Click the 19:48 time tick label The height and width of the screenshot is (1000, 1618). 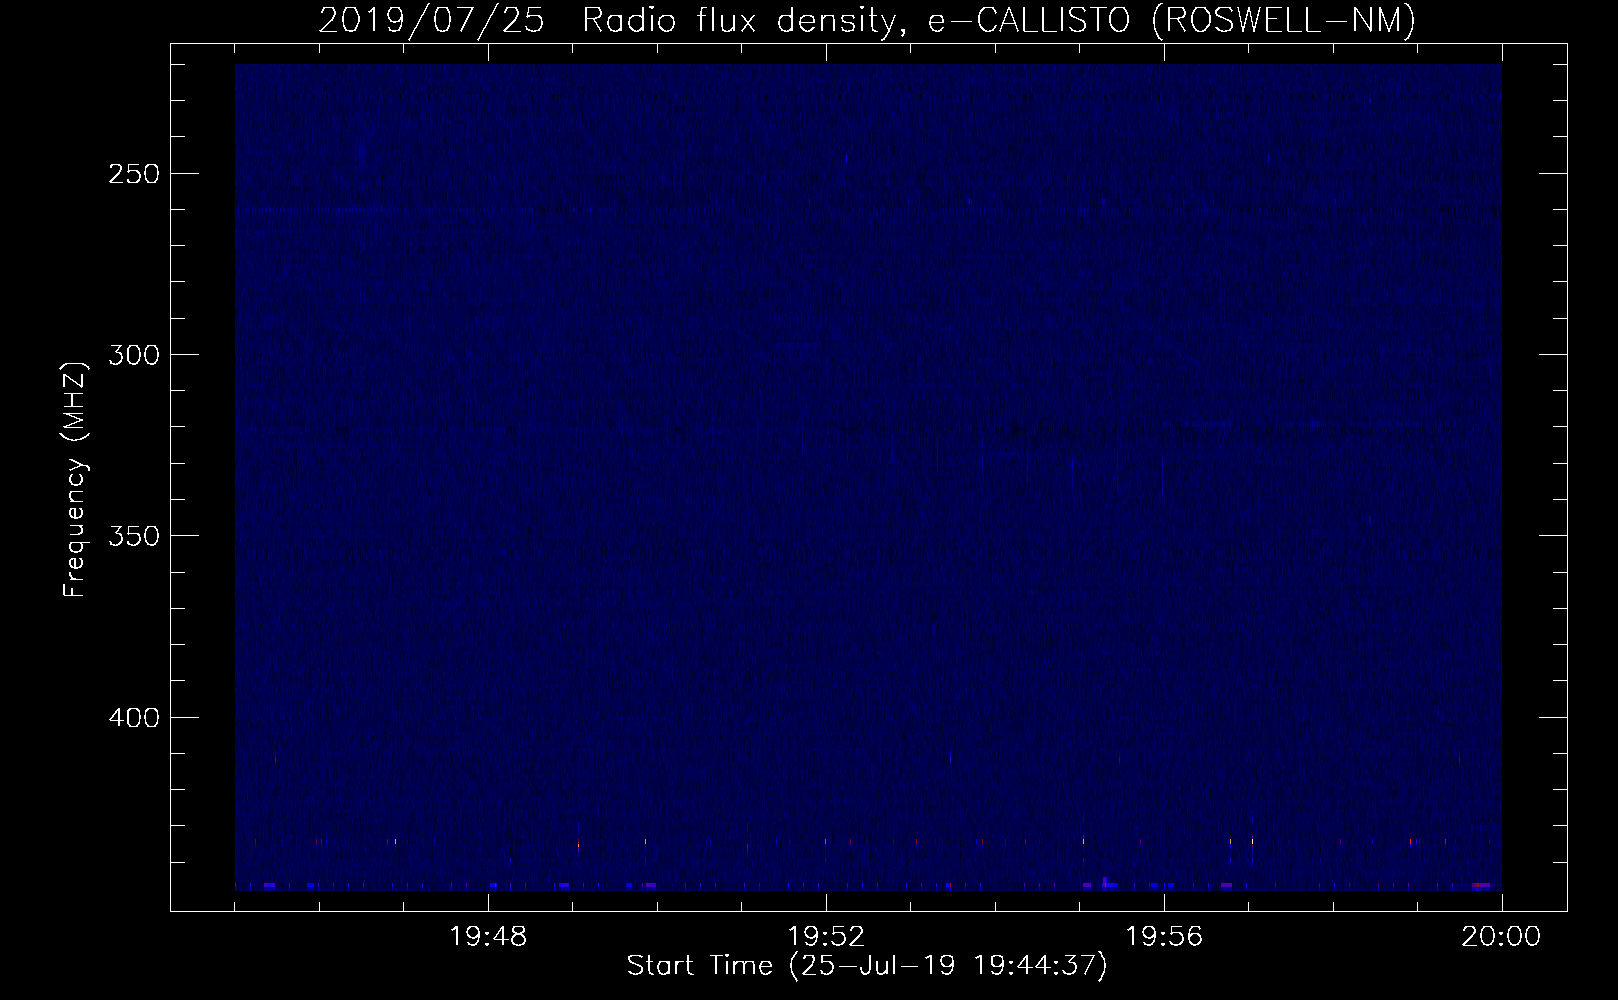488,937
